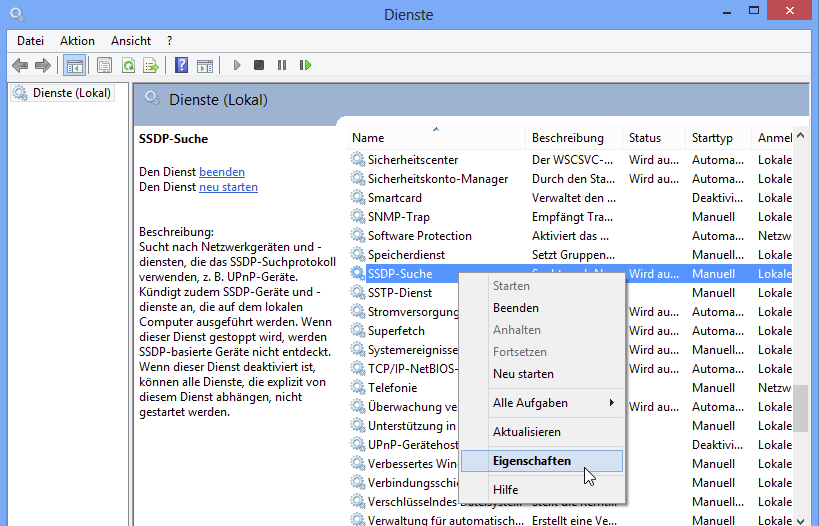The image size is (819, 526).
Task: Toggle the show/hide console tree button
Action: tap(73, 66)
